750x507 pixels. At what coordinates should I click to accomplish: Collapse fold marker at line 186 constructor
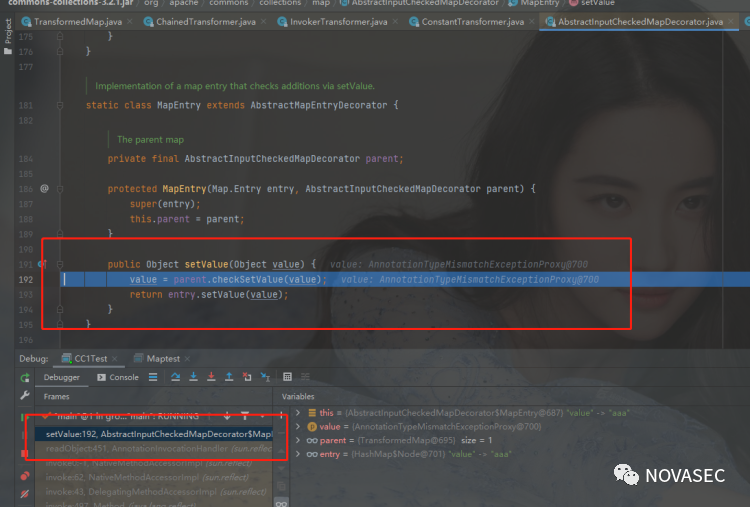click(60, 189)
